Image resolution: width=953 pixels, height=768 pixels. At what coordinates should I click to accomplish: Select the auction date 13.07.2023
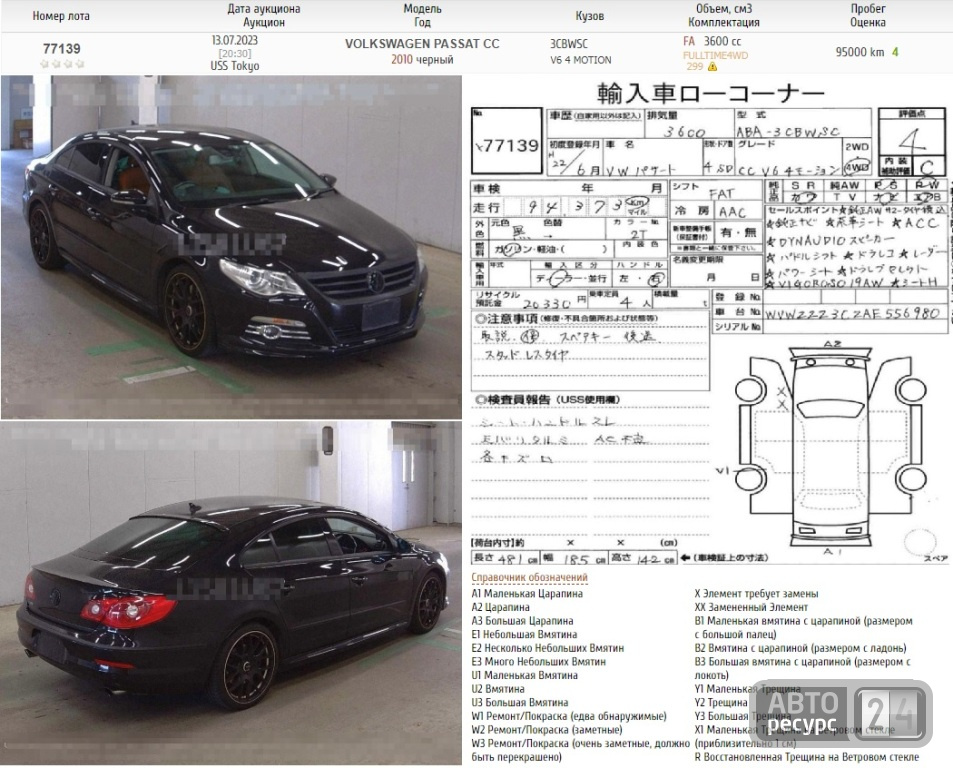tap(235, 40)
